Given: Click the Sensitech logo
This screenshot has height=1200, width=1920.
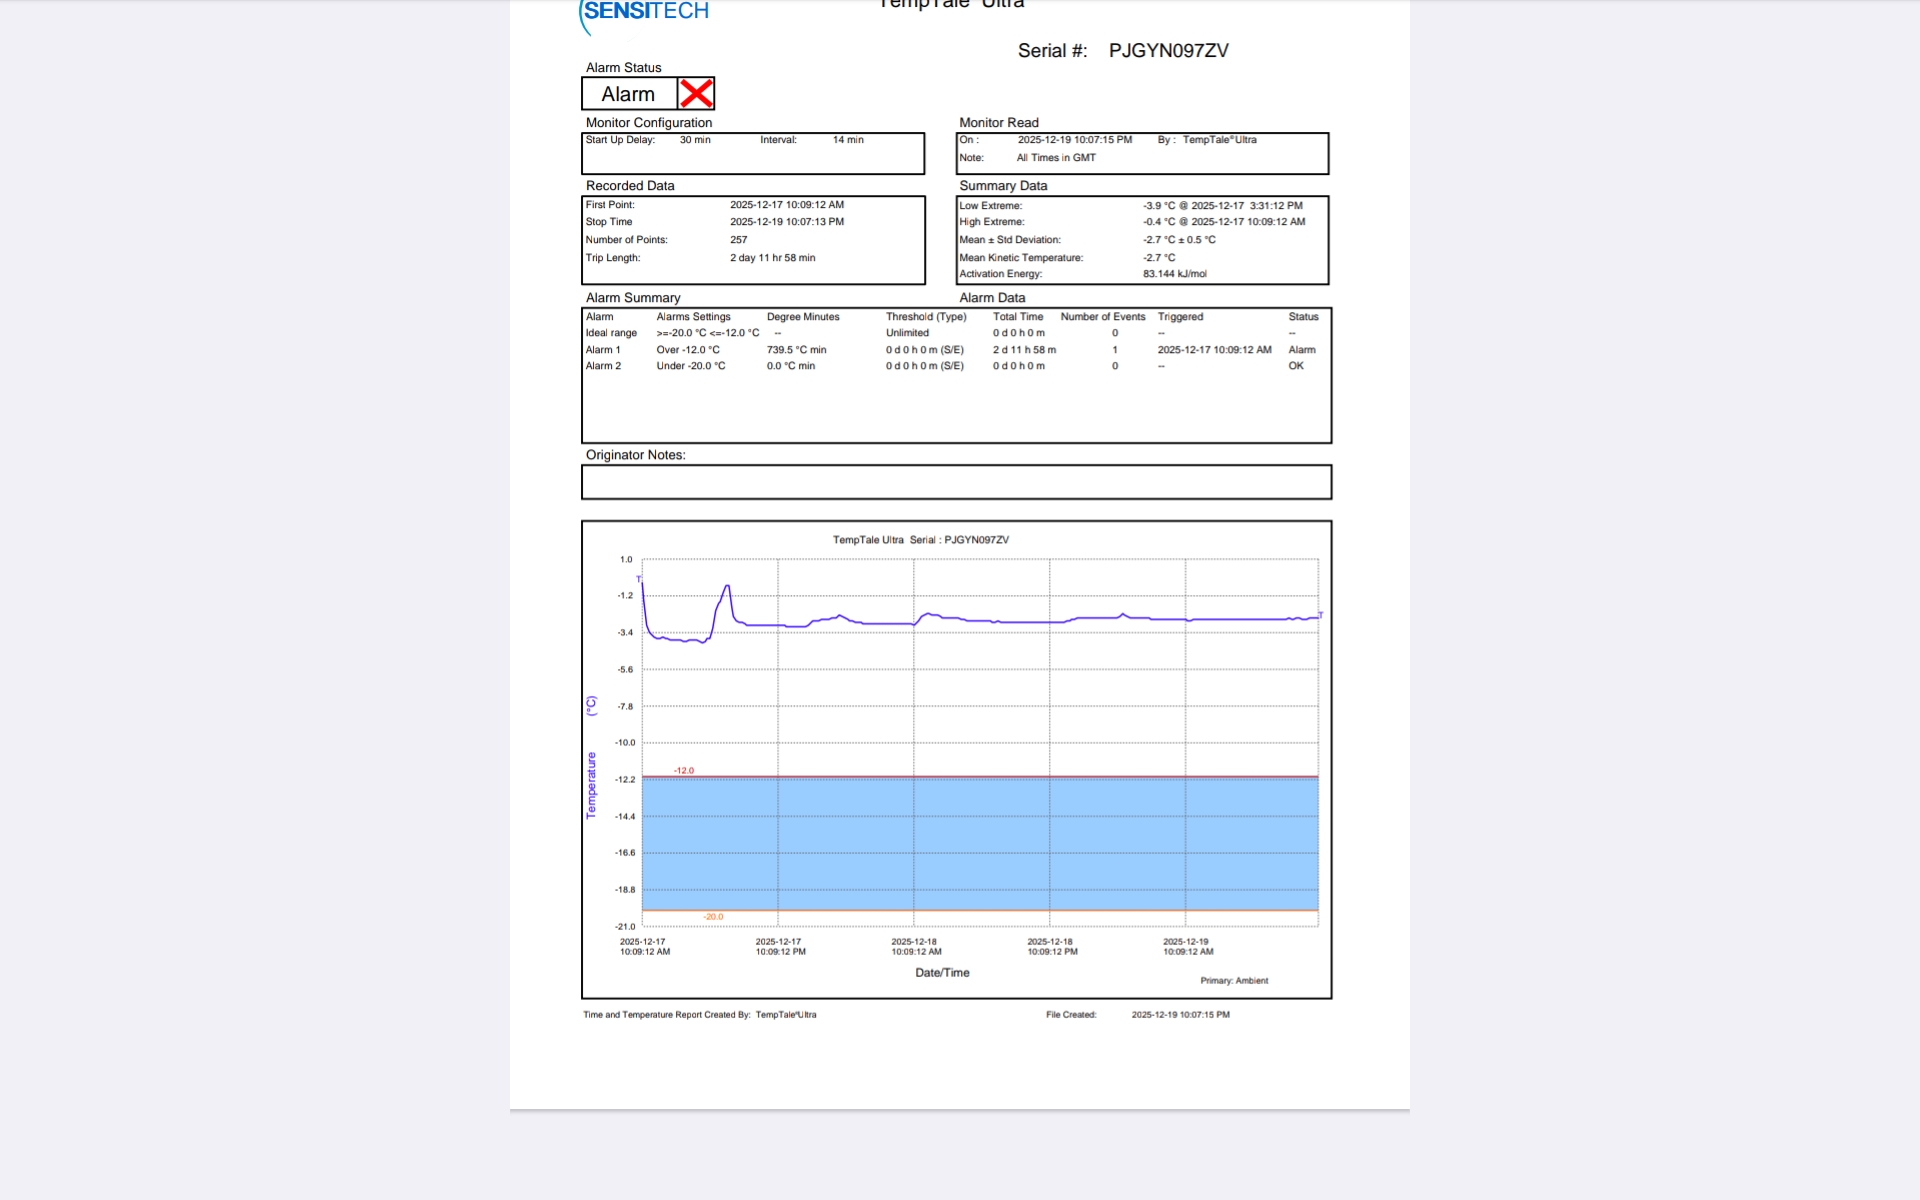Looking at the screenshot, I should coord(645,14).
